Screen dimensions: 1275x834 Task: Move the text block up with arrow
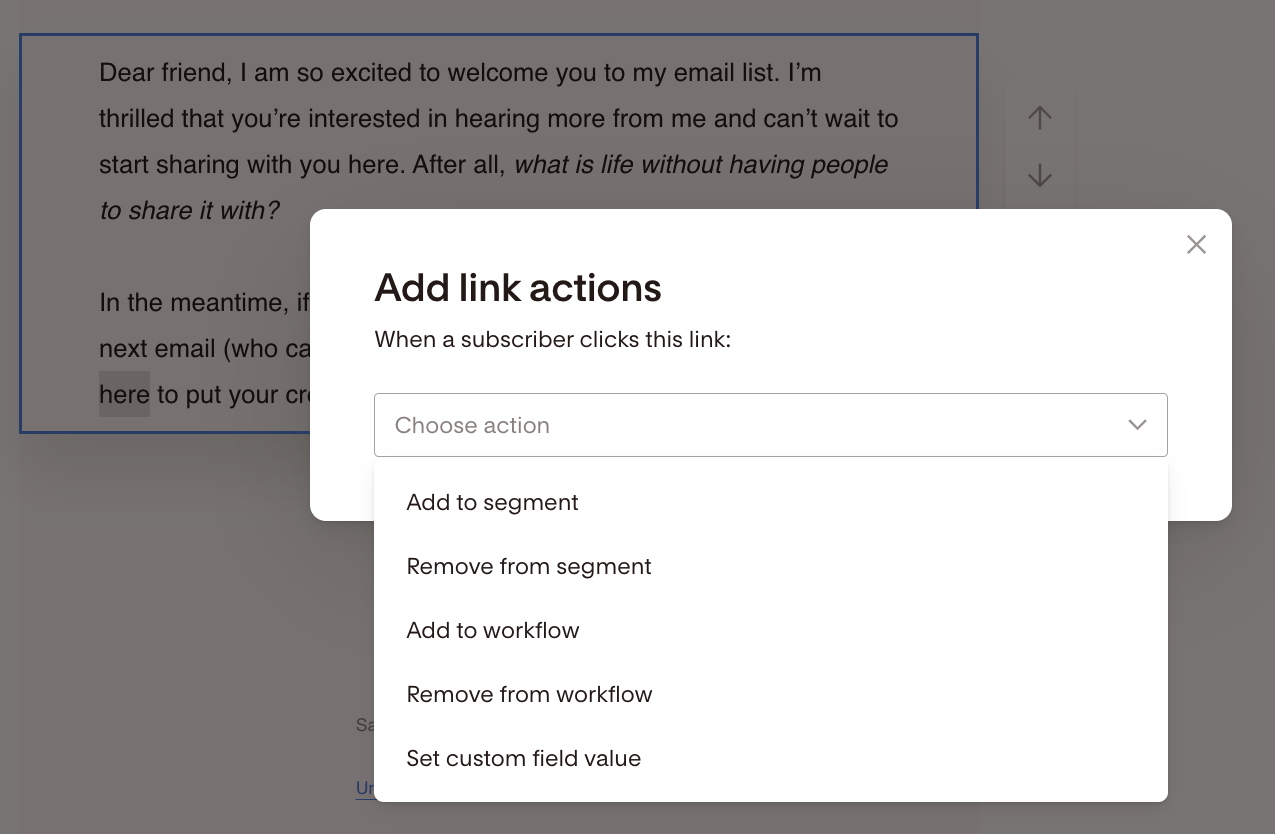coord(1040,118)
